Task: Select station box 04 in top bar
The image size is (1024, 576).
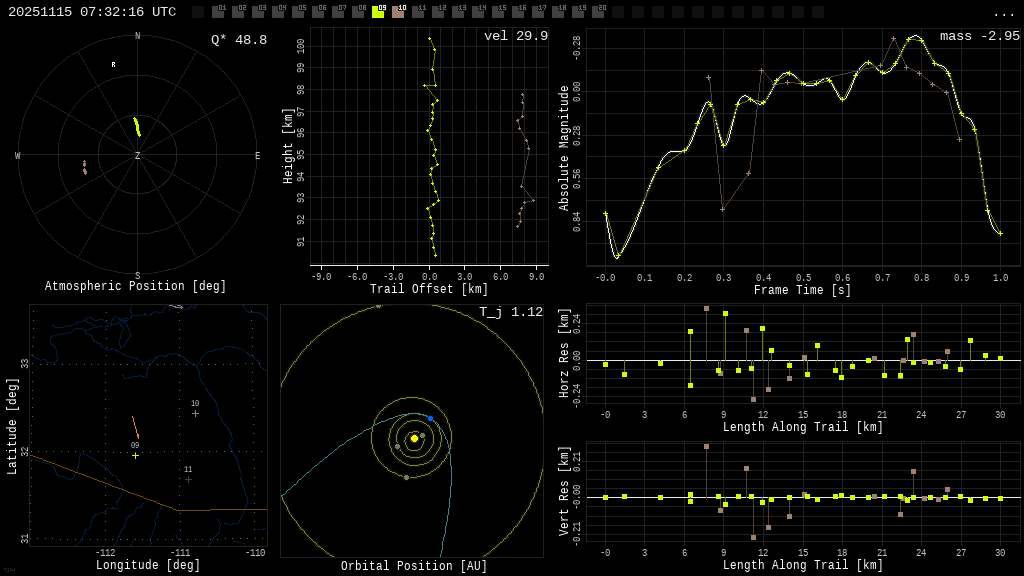Action: (x=278, y=12)
